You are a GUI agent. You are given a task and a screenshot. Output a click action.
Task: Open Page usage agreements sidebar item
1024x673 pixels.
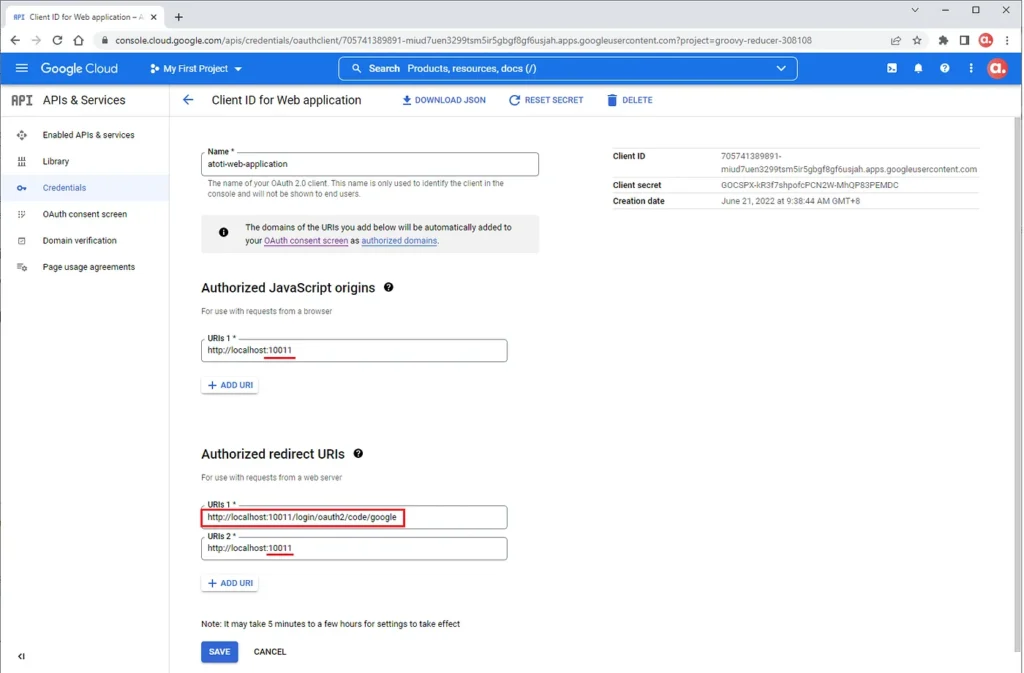coord(85,267)
